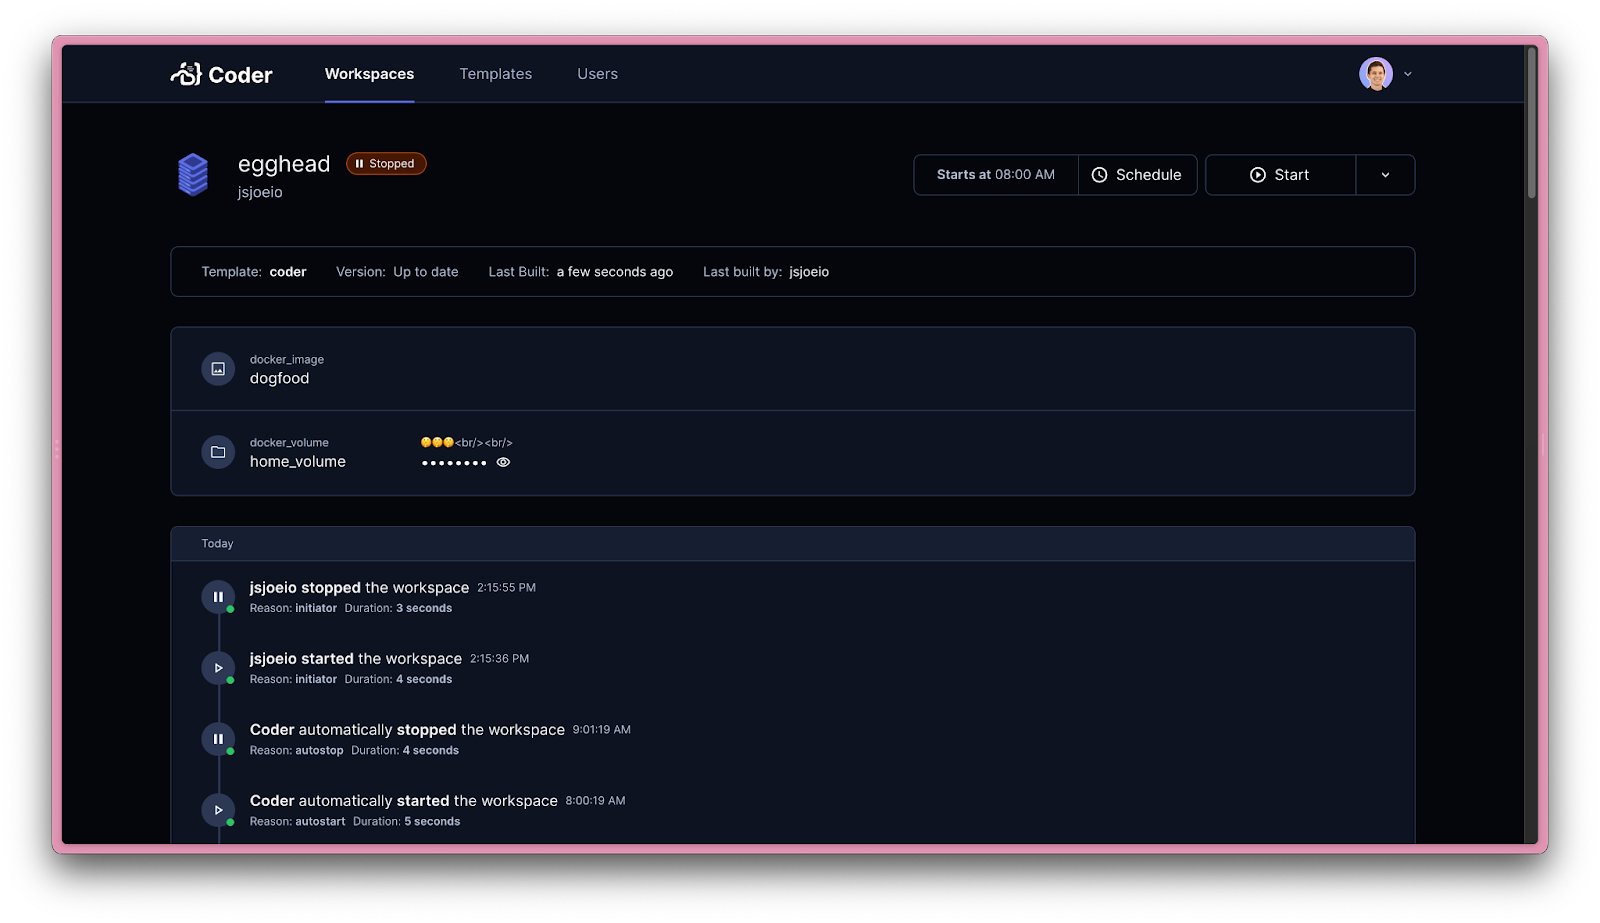Image resolution: width=1600 pixels, height=923 pixels.
Task: Switch to the Templates tab
Action: pos(495,74)
